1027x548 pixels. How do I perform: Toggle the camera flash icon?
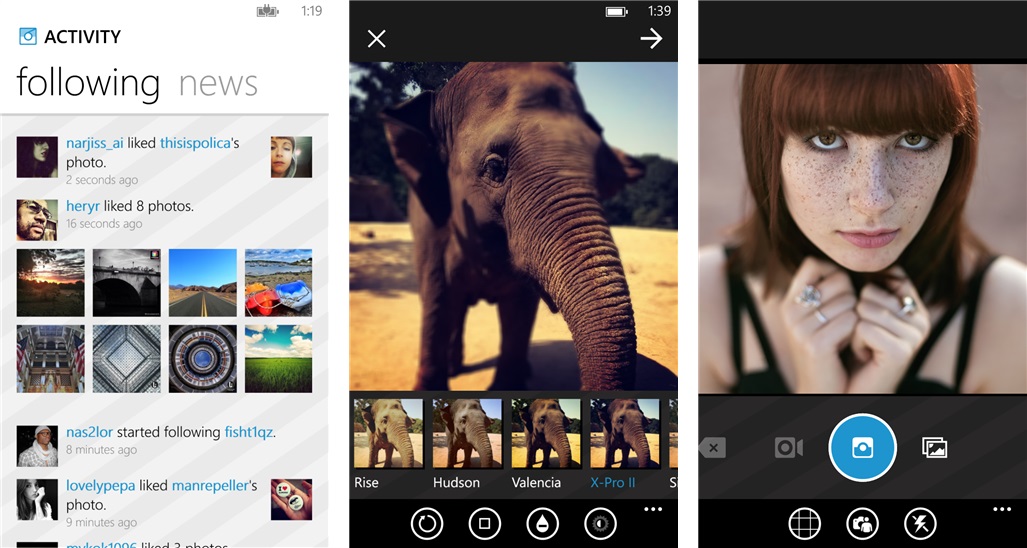(920, 524)
